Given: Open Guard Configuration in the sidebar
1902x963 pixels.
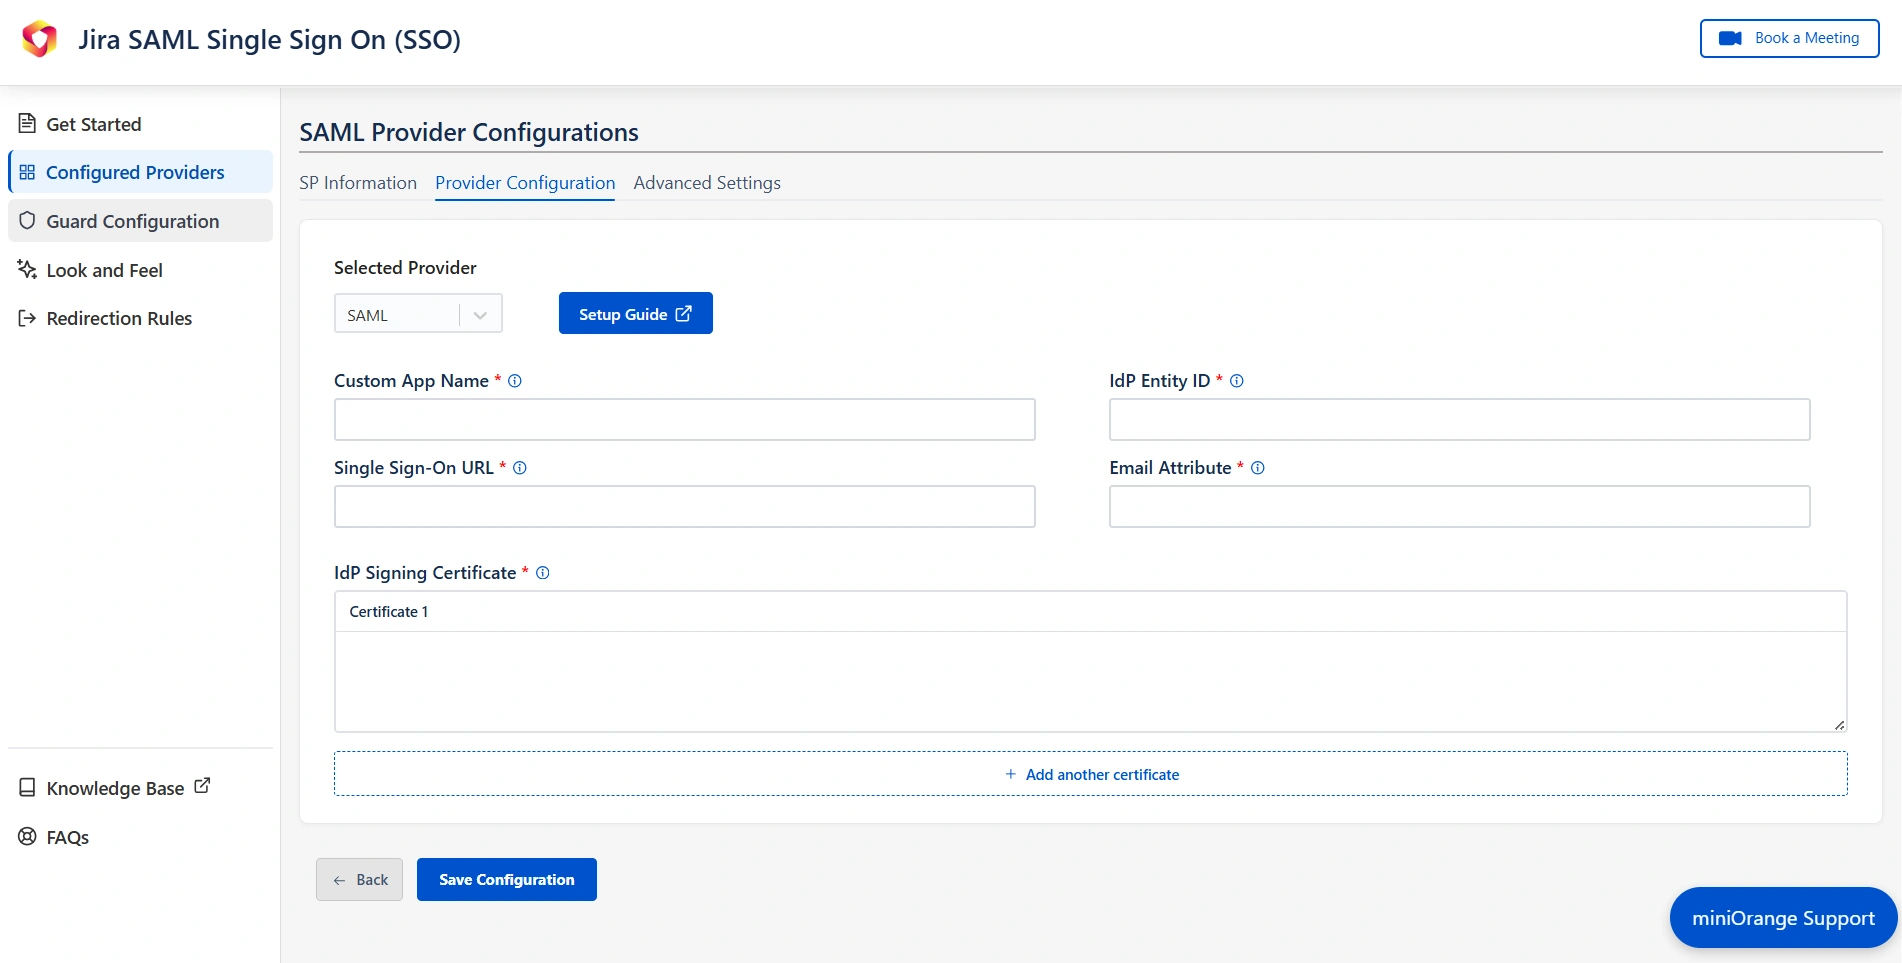Looking at the screenshot, I should pyautogui.click(x=140, y=221).
